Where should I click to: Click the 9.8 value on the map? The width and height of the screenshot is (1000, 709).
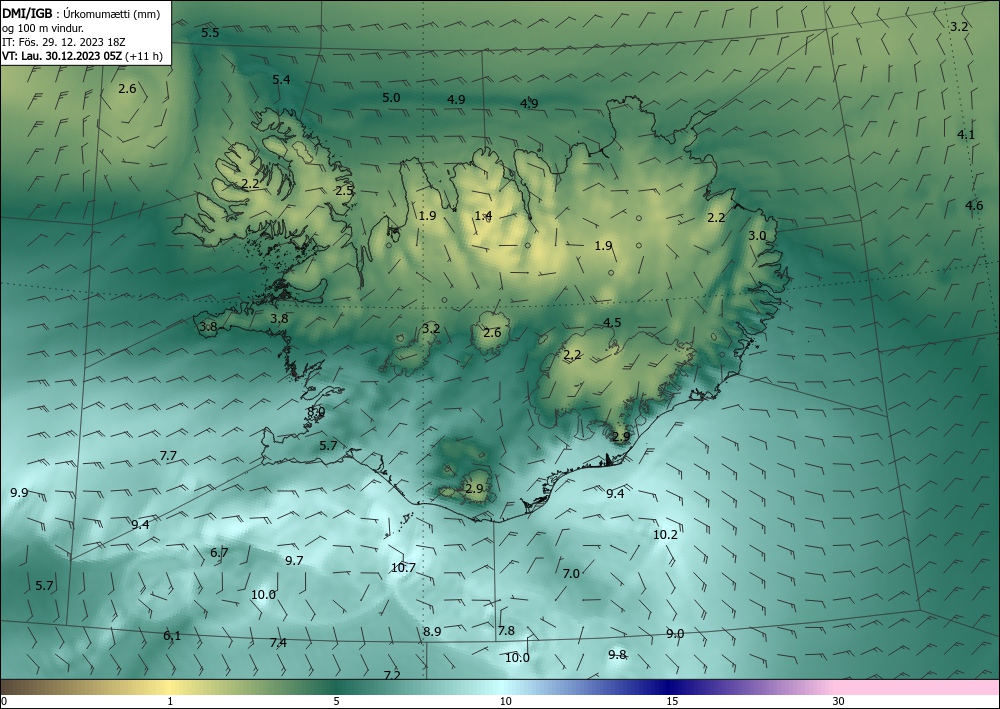[617, 654]
